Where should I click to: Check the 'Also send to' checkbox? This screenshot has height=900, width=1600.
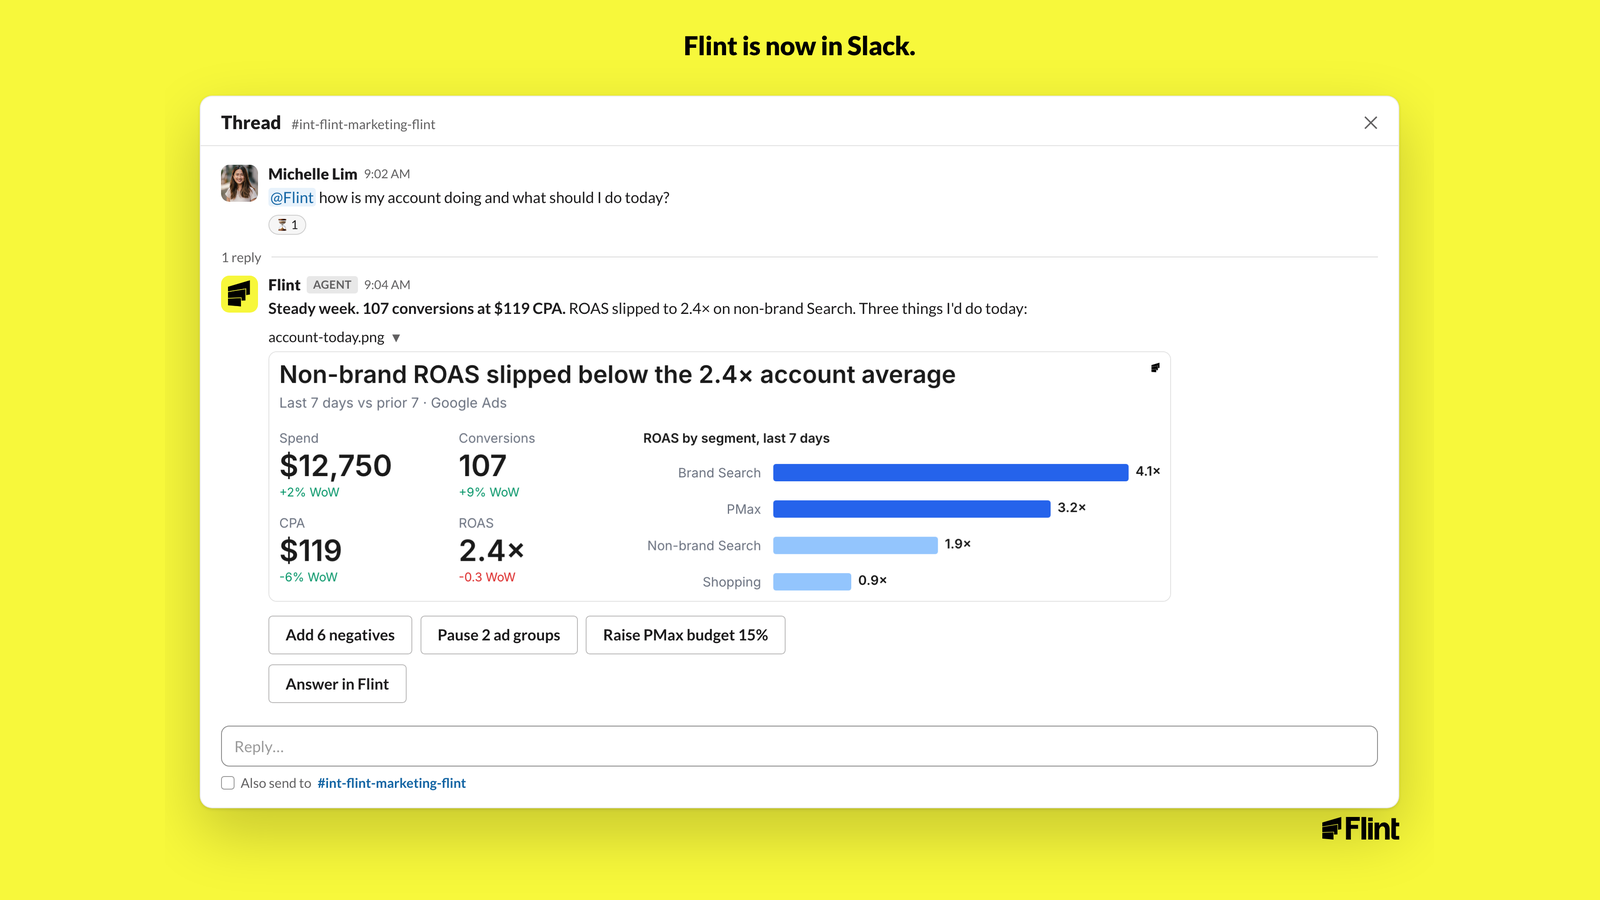[x=228, y=783]
